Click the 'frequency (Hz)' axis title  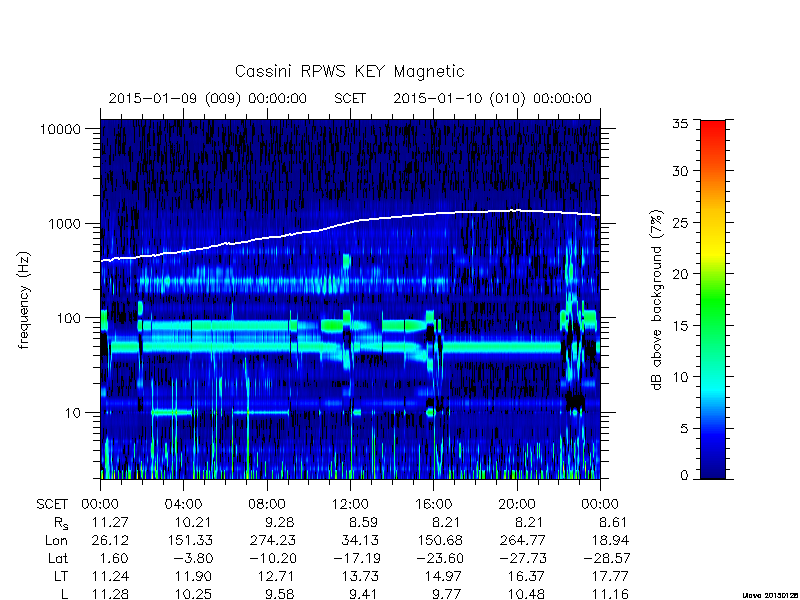click(24, 300)
